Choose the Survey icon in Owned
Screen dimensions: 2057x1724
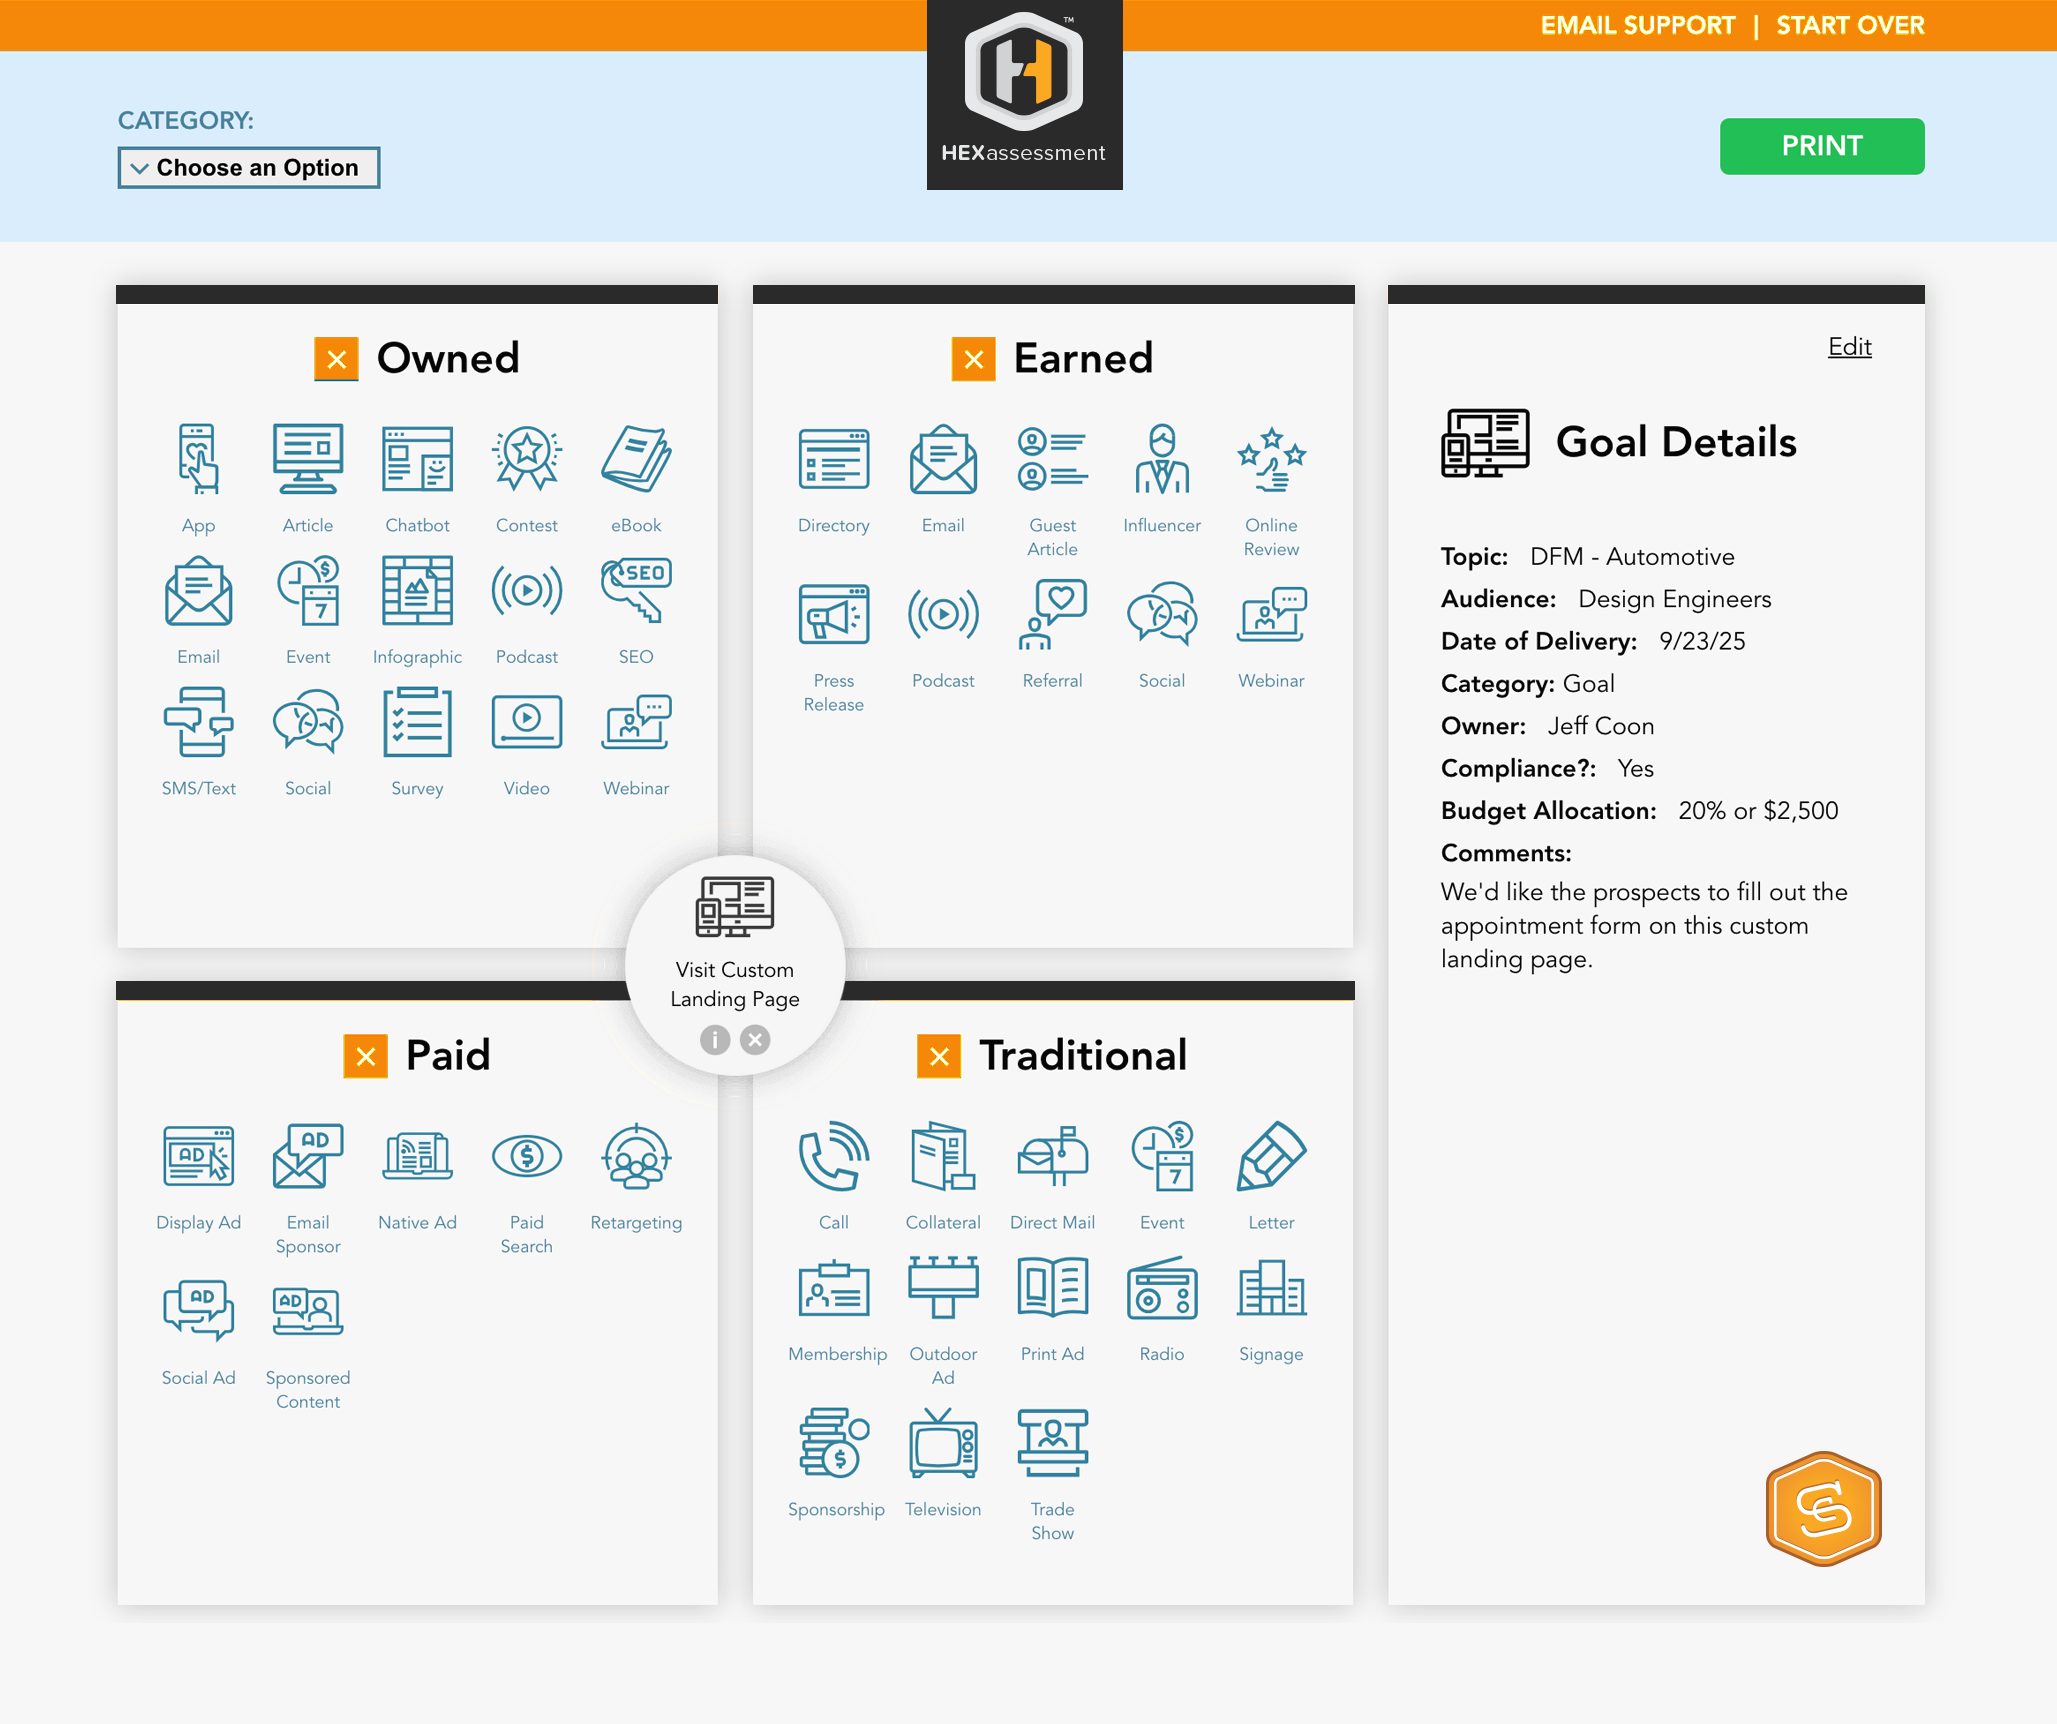pyautogui.click(x=417, y=722)
